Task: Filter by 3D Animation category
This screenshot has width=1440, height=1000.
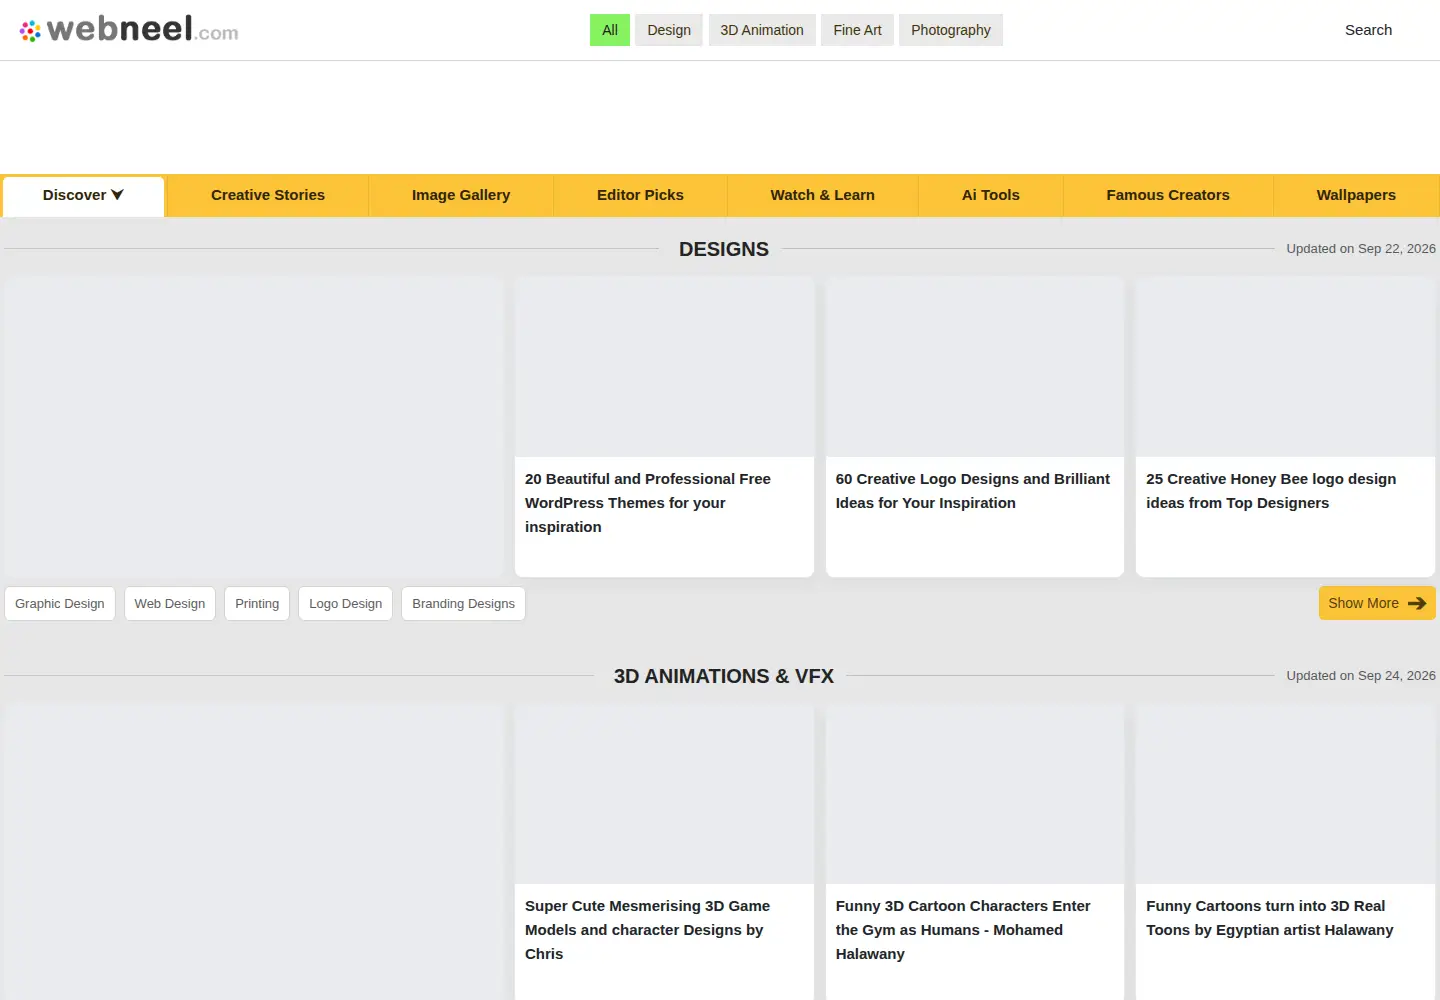Action: [x=762, y=30]
